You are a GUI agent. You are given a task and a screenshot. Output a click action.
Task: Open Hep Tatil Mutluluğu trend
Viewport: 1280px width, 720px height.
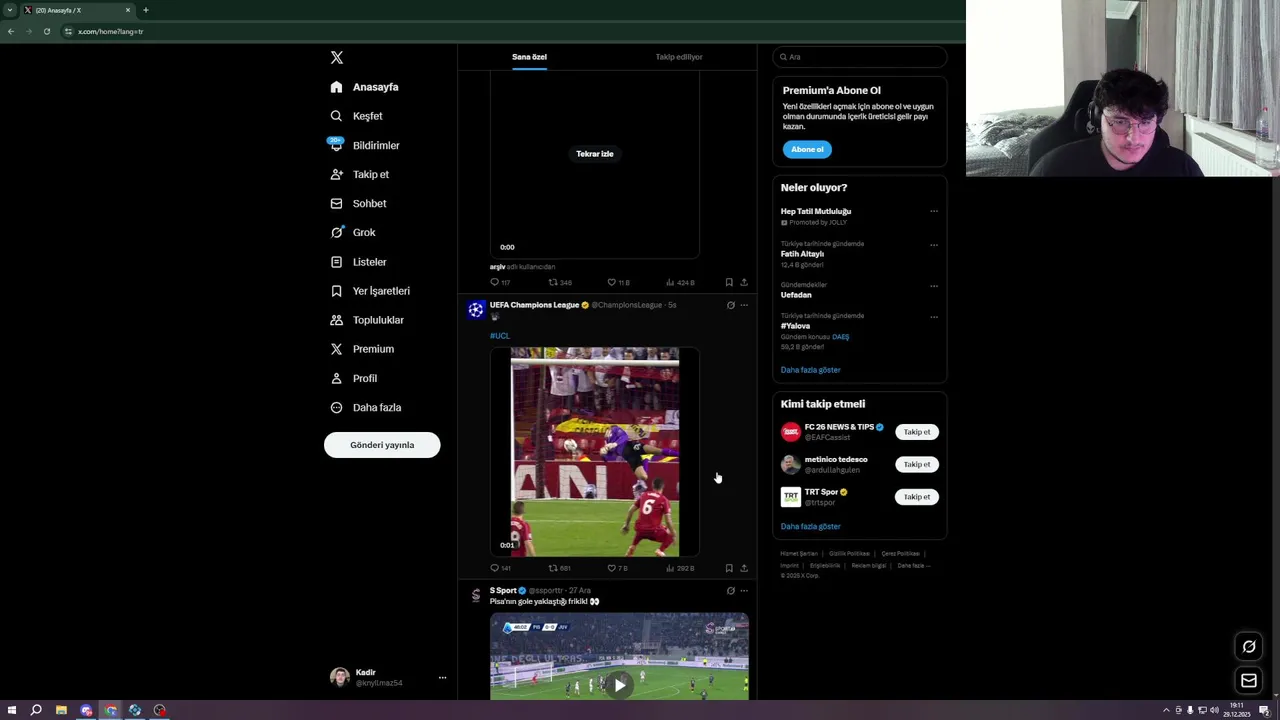[816, 212]
